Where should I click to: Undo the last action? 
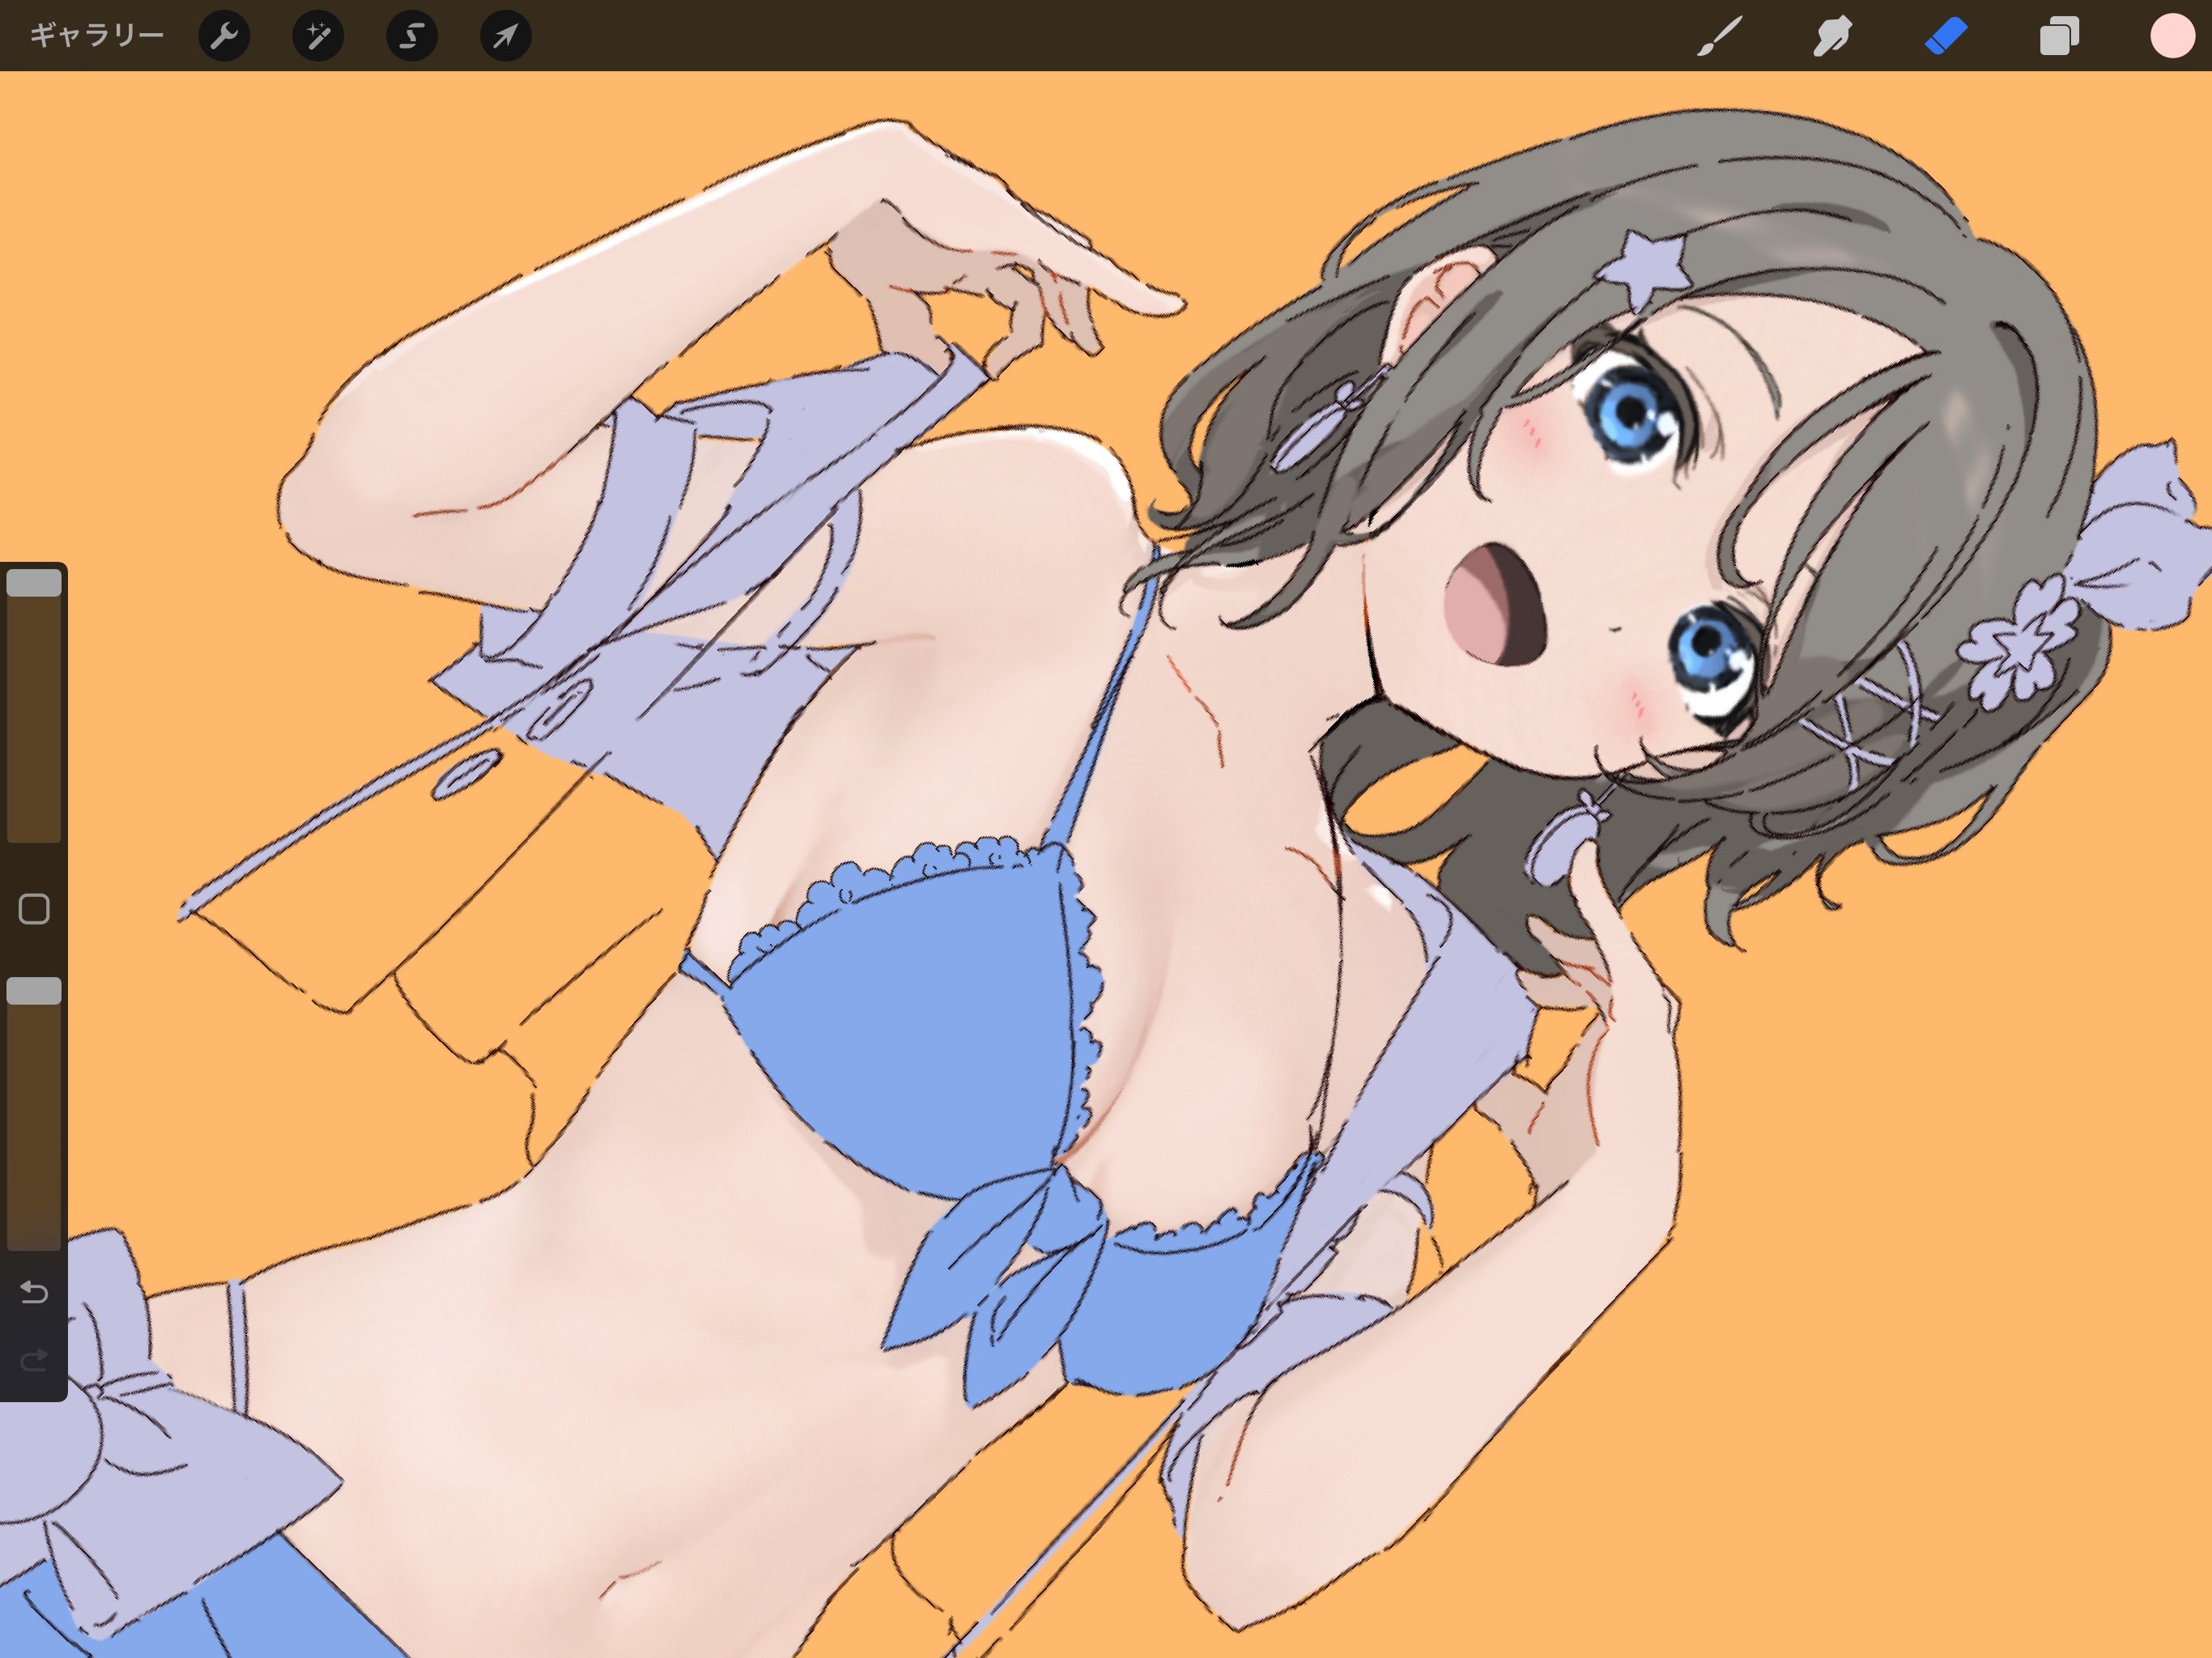point(34,1292)
